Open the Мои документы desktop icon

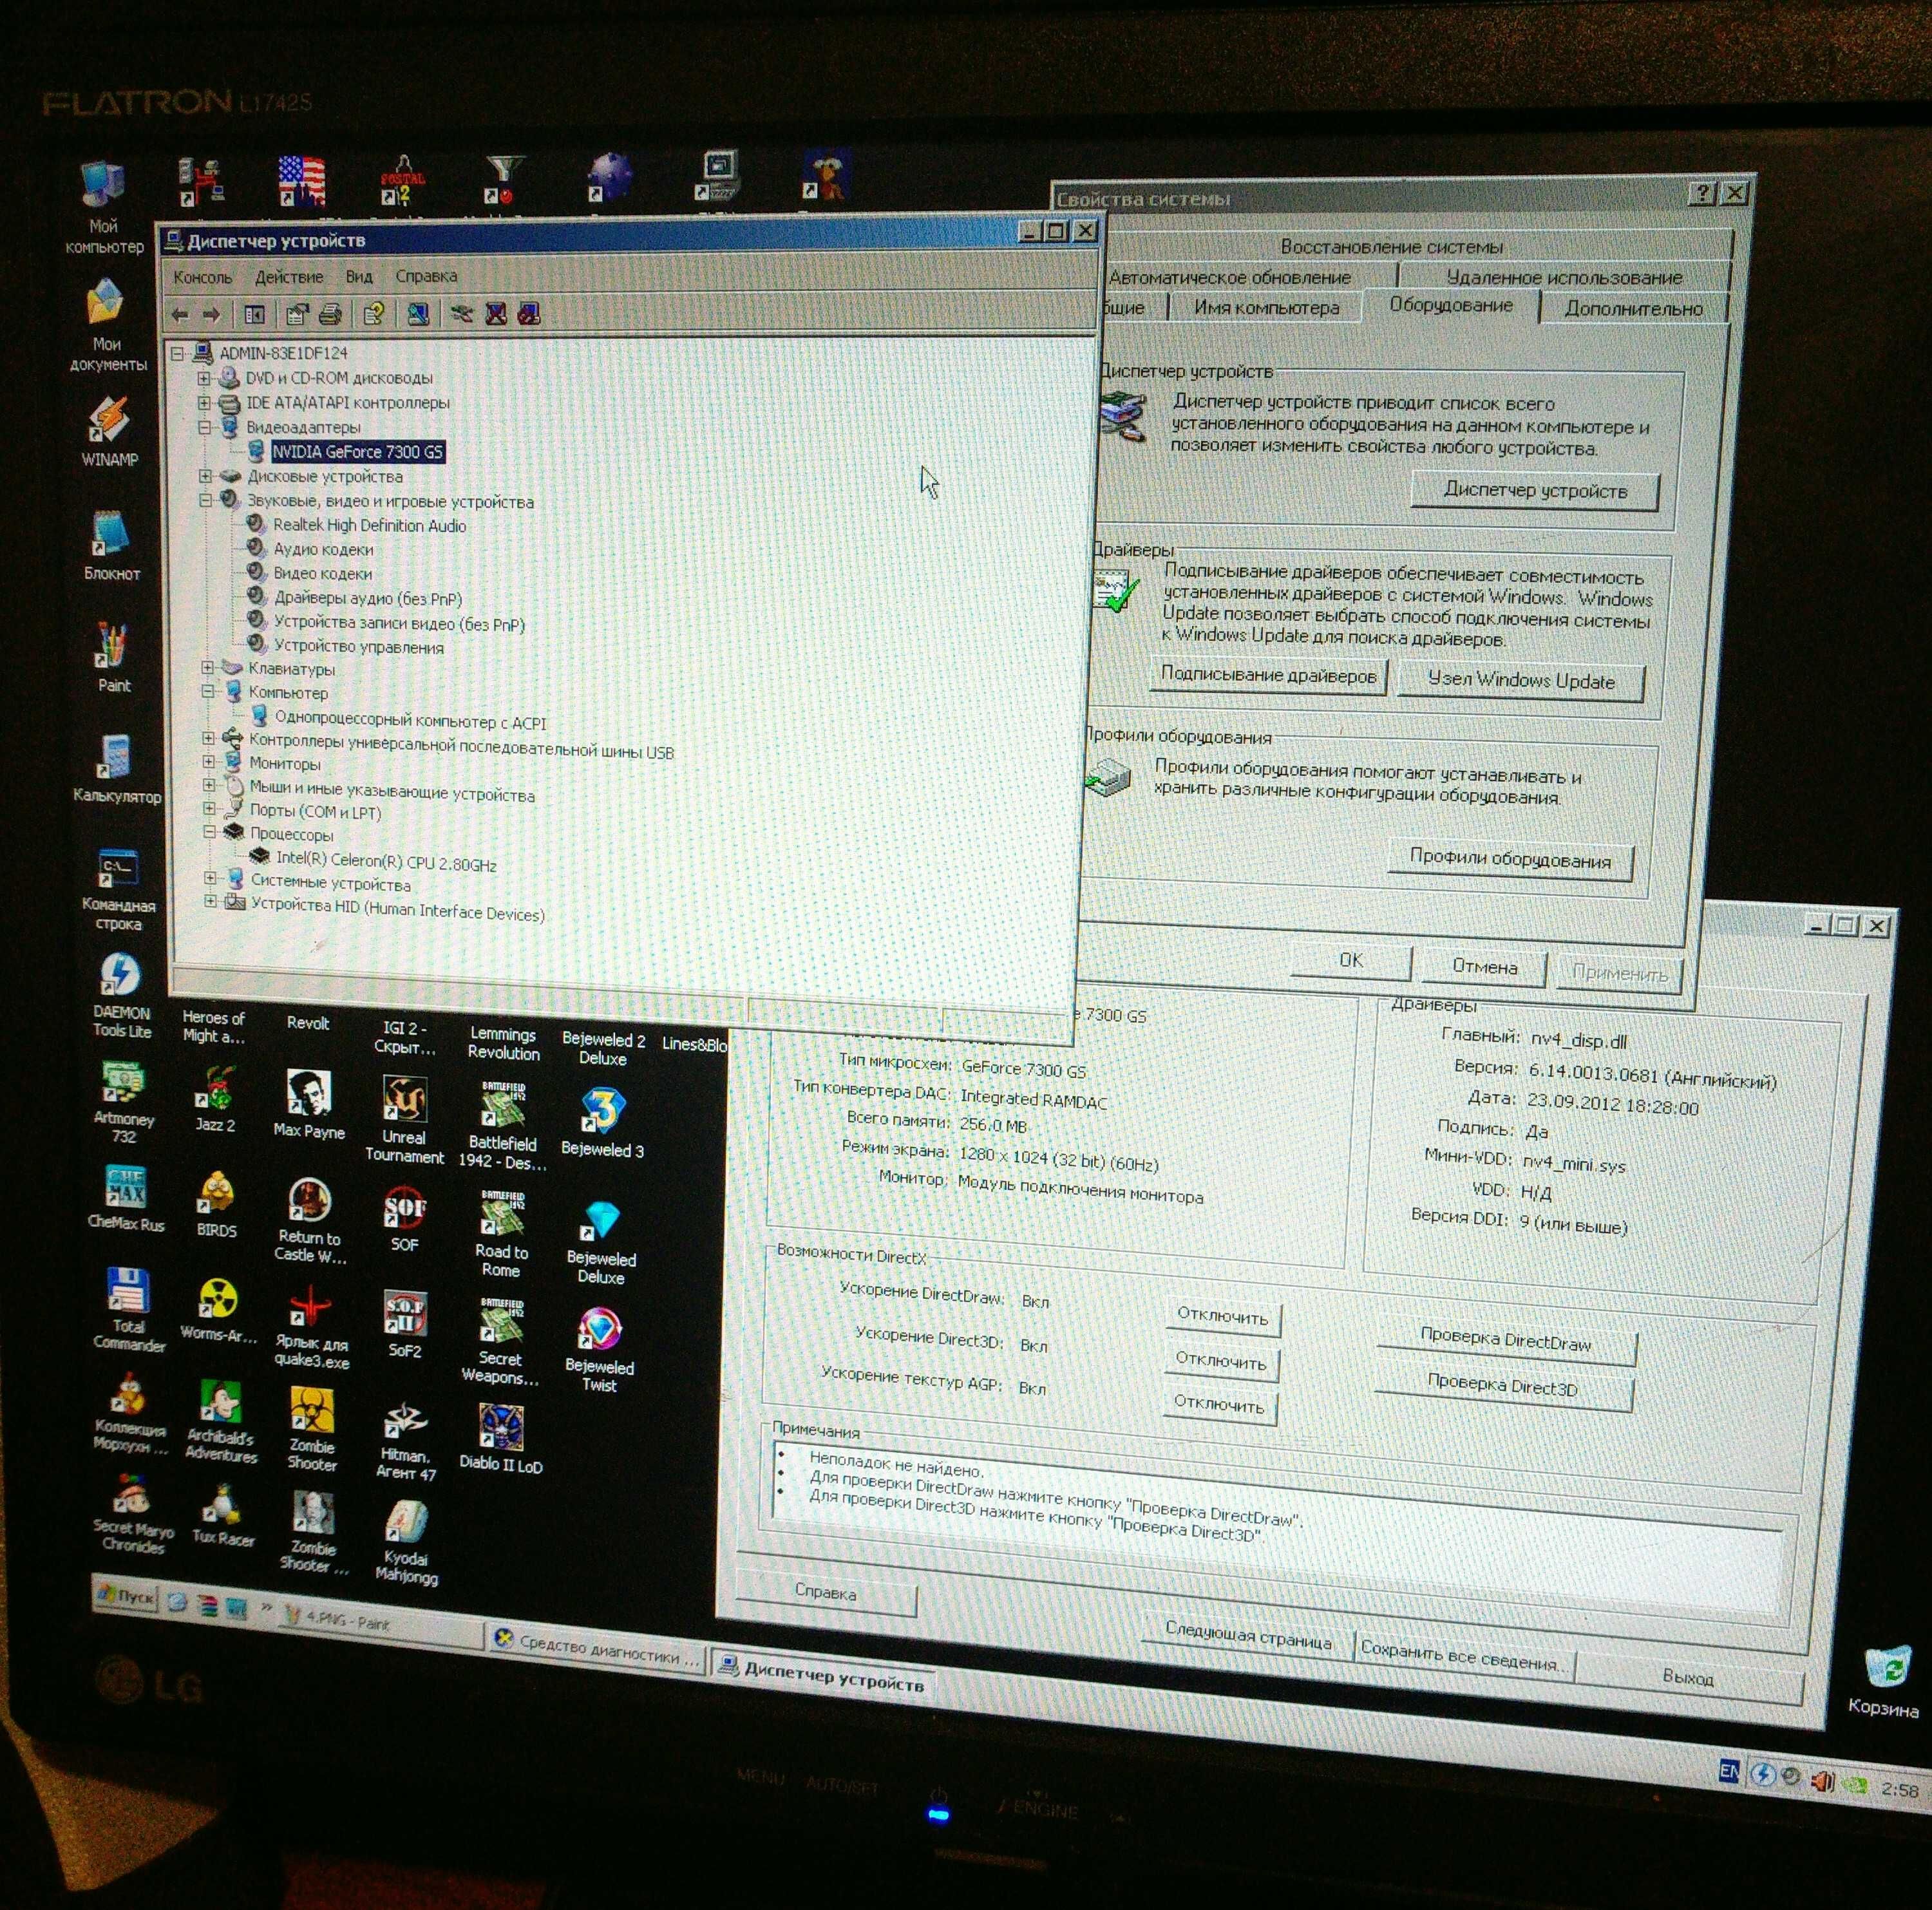pyautogui.click(x=107, y=325)
